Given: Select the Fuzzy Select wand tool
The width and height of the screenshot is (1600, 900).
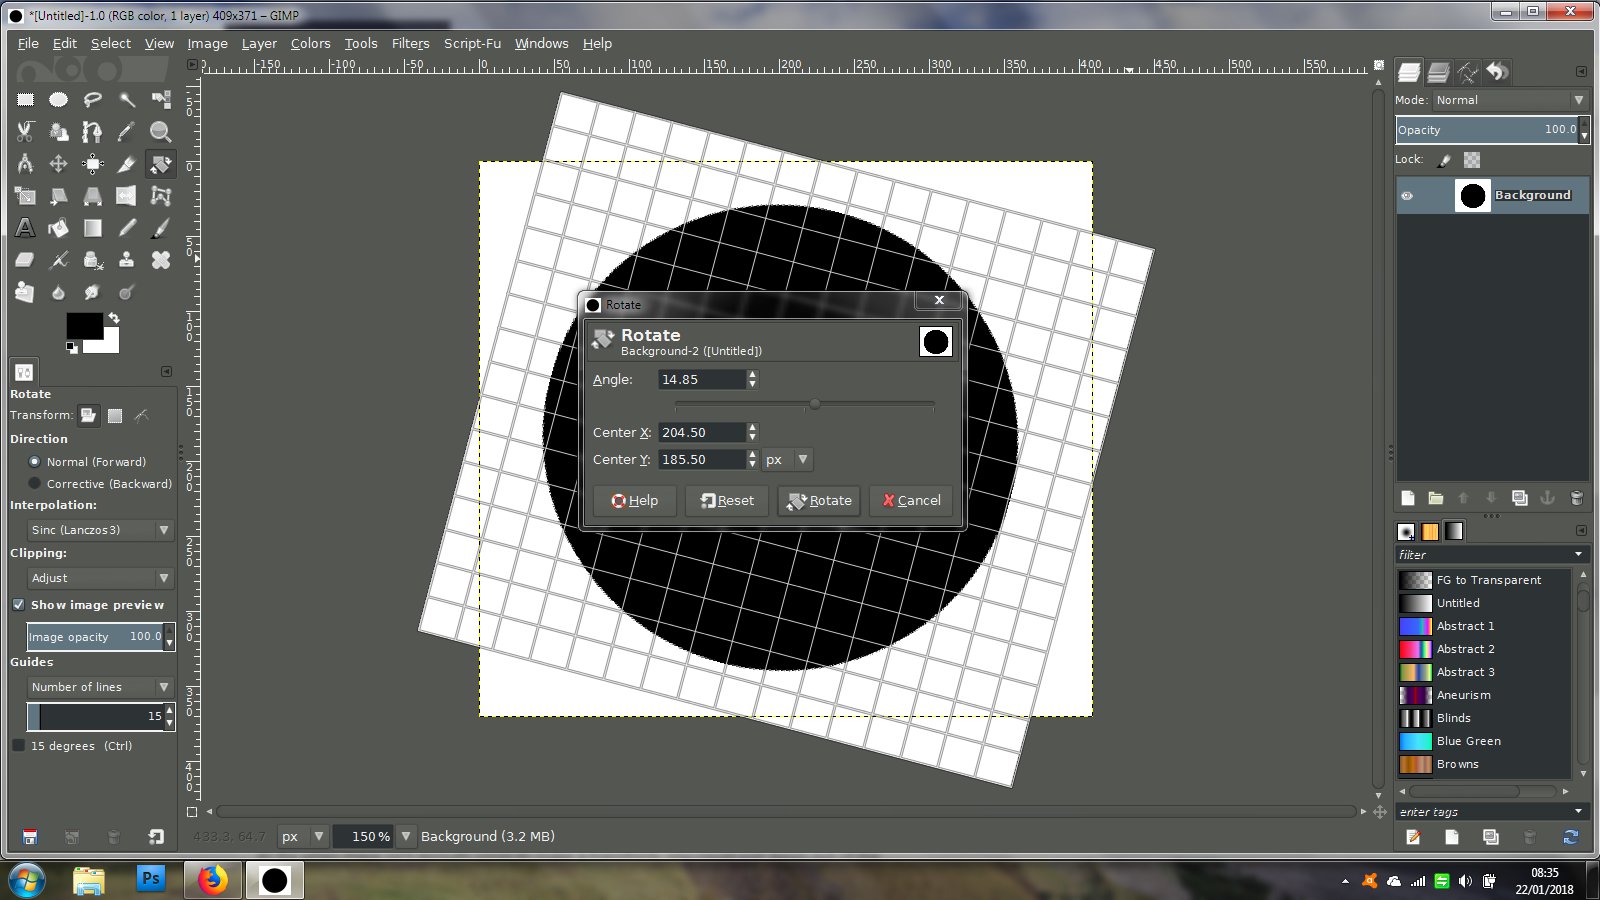Looking at the screenshot, I should [127, 99].
